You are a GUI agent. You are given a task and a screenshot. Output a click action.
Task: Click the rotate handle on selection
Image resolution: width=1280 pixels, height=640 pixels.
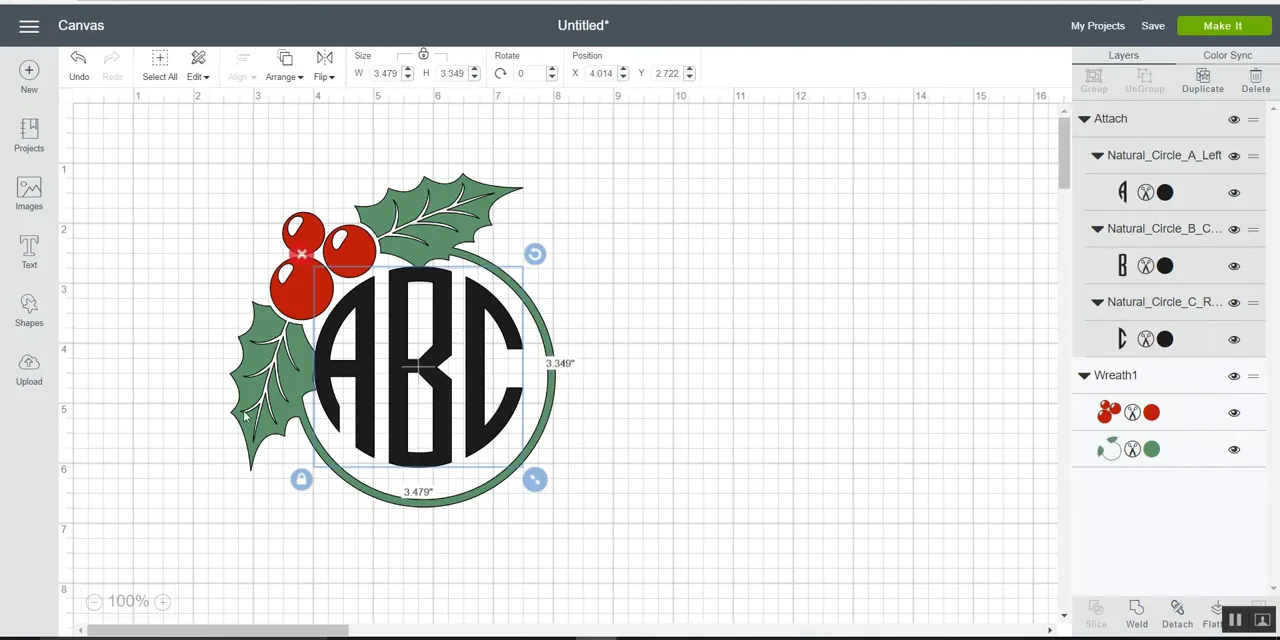tap(535, 254)
